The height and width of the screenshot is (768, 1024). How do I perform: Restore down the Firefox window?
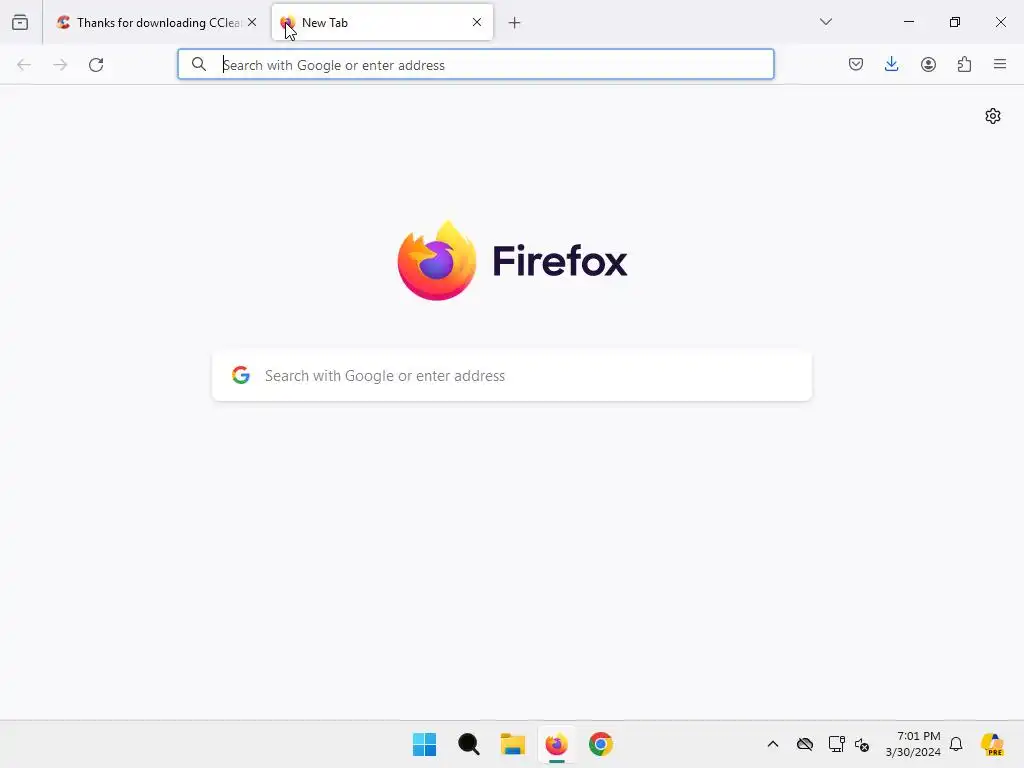[x=955, y=22]
